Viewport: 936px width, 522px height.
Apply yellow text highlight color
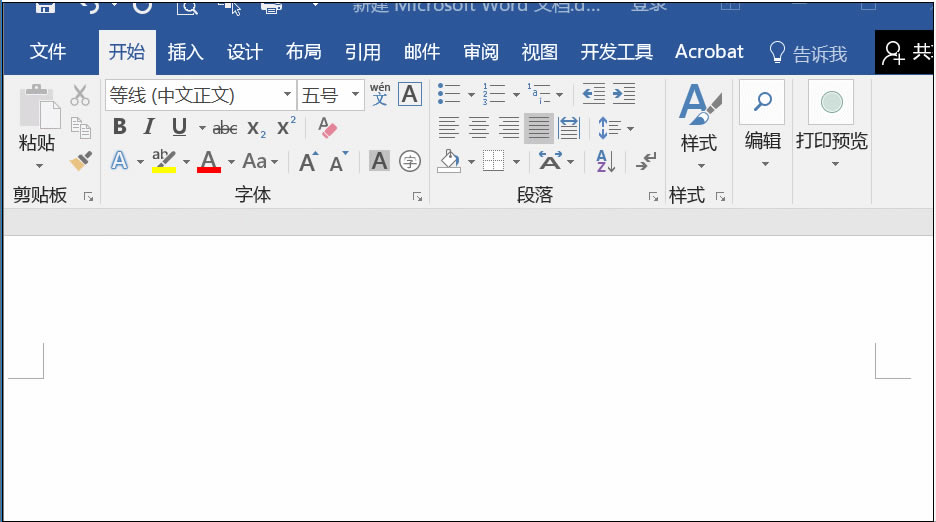pyautogui.click(x=164, y=161)
